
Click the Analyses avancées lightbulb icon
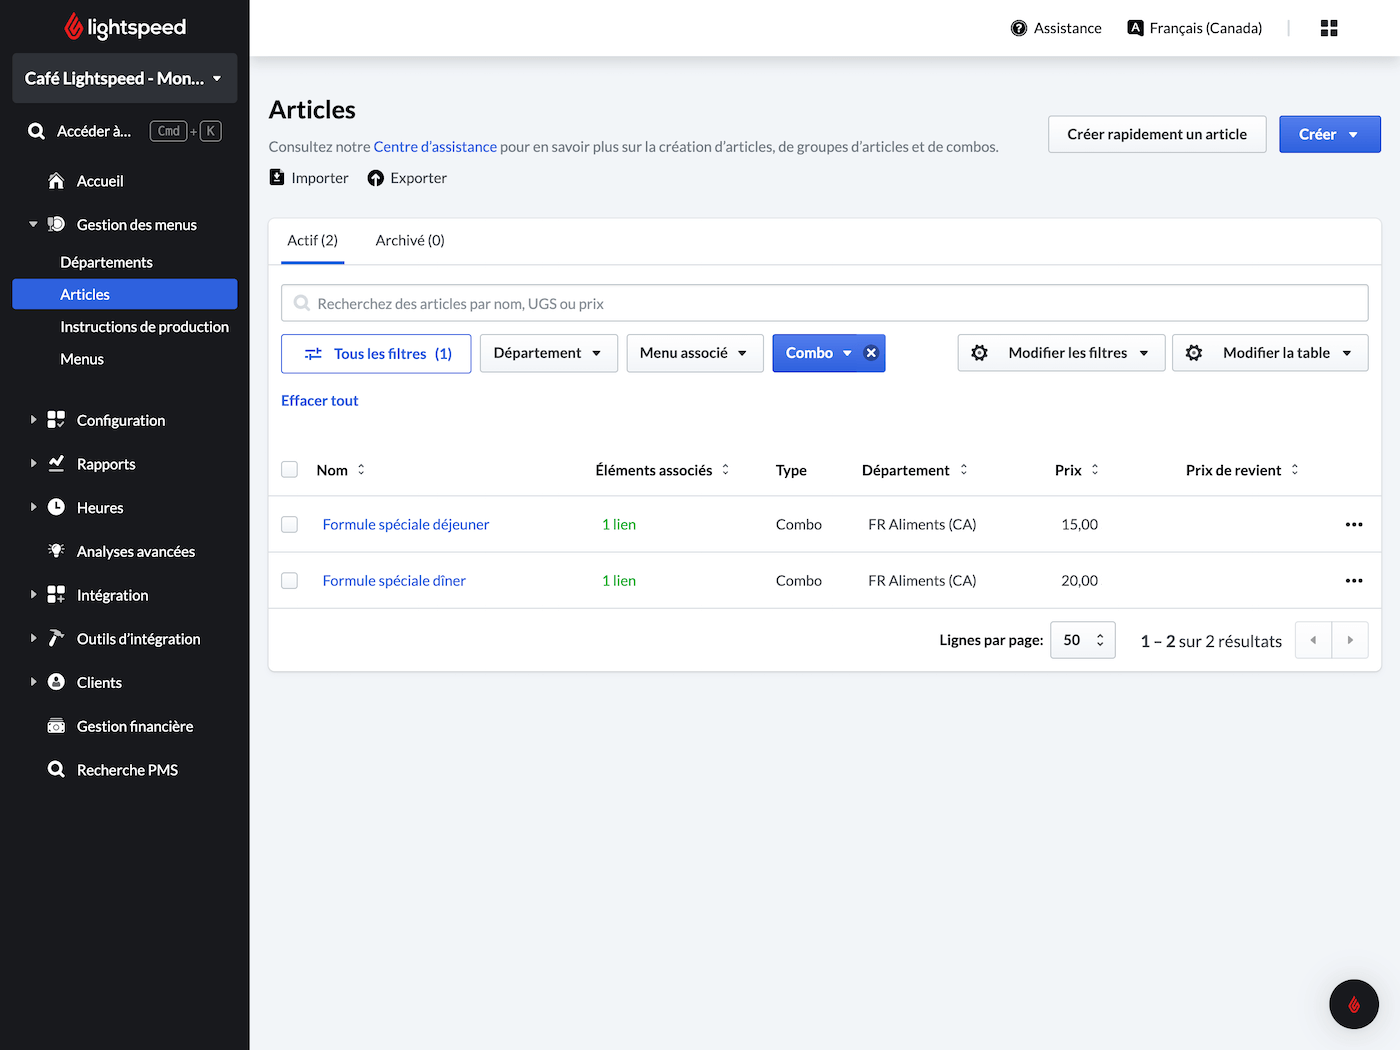(56, 551)
